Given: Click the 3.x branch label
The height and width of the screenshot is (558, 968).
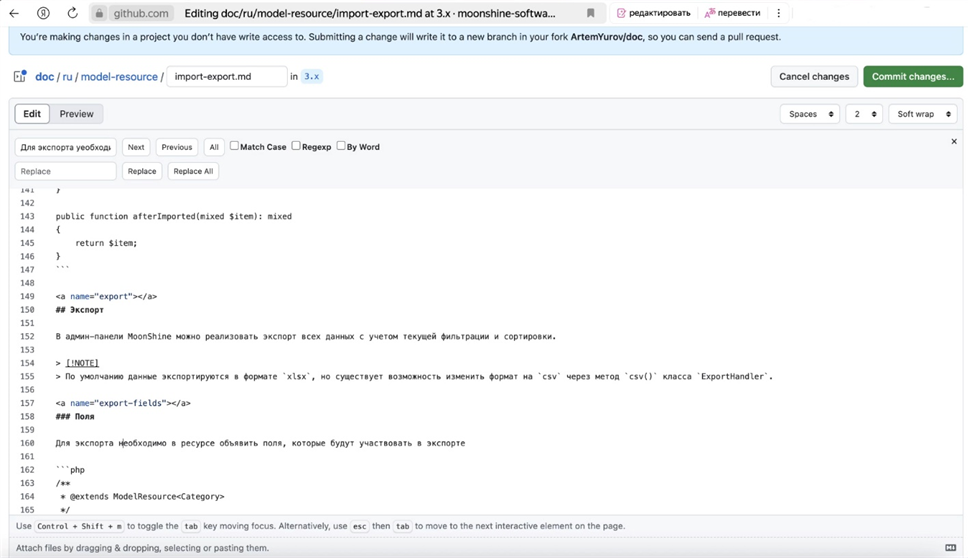Looking at the screenshot, I should coord(312,77).
